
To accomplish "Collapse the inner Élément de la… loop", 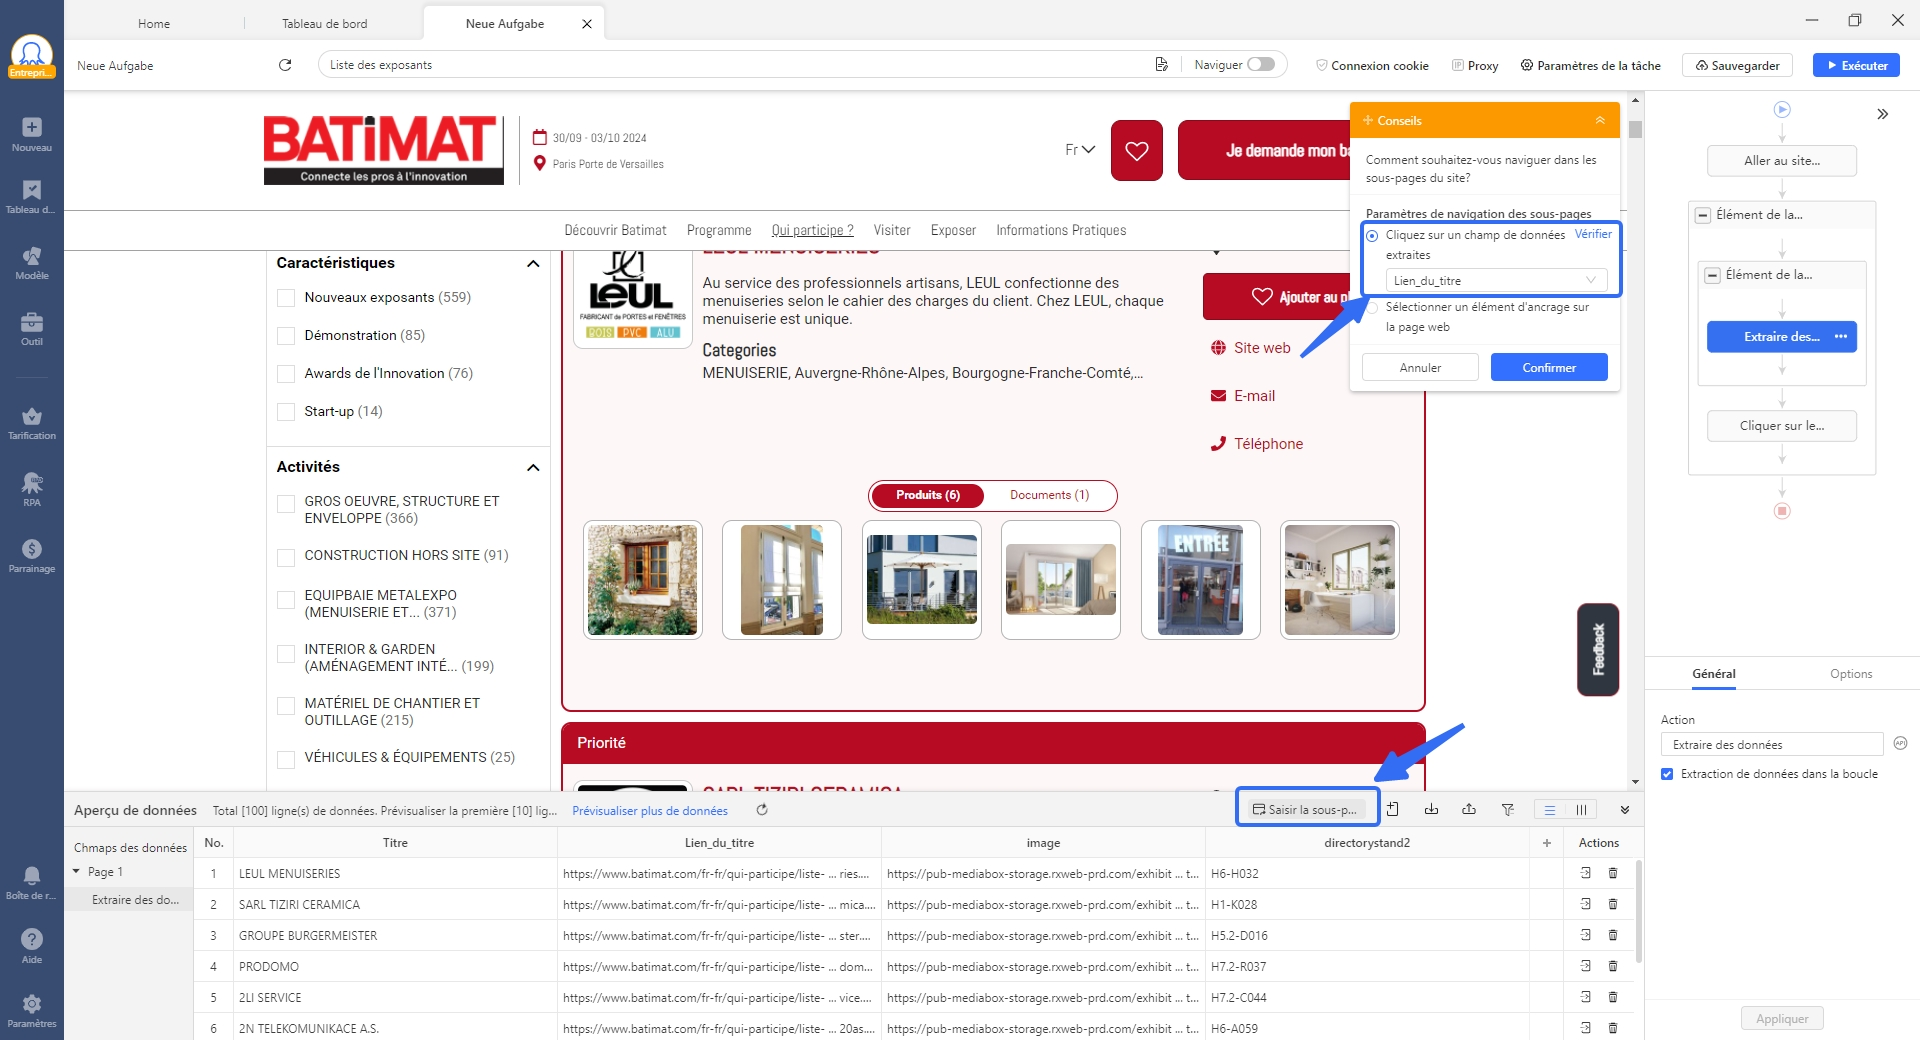I will pos(1712,275).
